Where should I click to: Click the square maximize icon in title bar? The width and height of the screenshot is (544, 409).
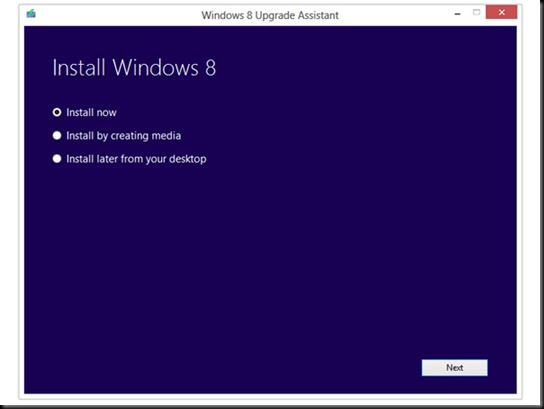tap(476, 12)
